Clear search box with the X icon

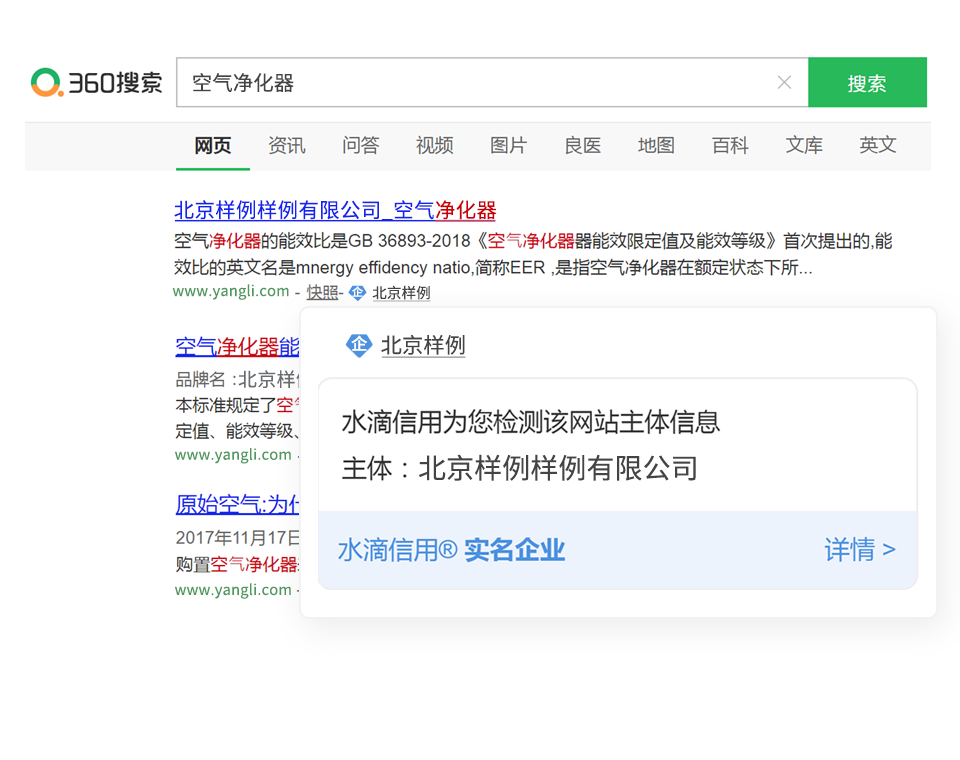784,83
